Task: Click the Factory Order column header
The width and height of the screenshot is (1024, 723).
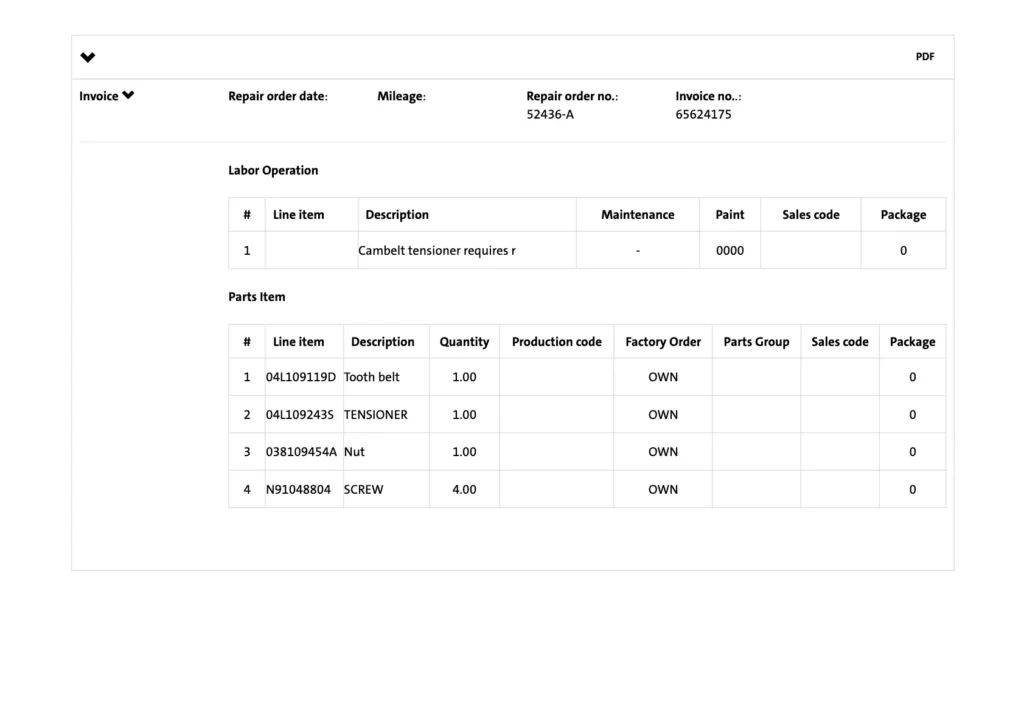Action: (x=663, y=342)
